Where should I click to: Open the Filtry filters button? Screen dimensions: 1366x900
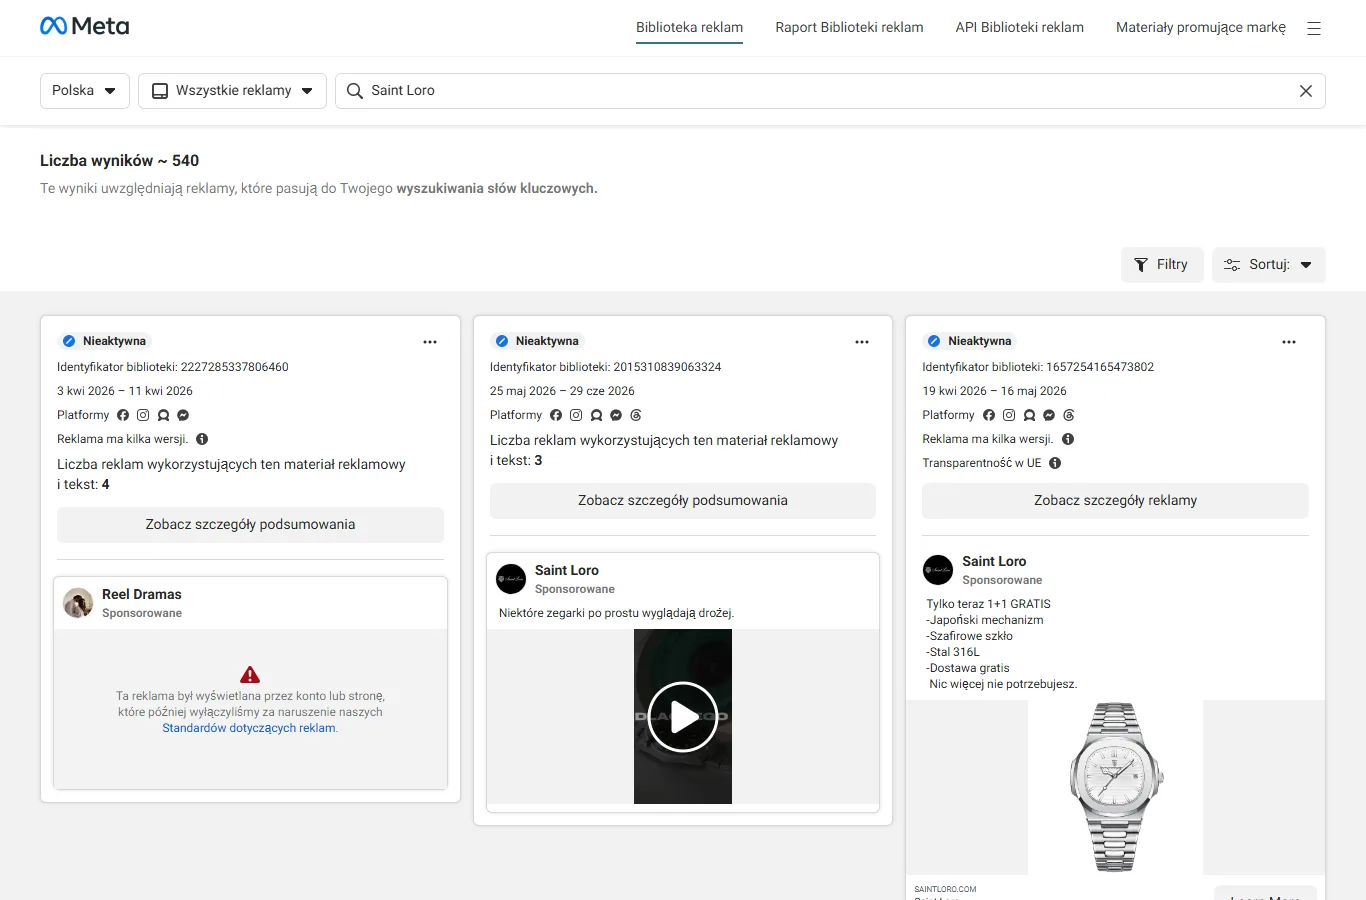1162,265
